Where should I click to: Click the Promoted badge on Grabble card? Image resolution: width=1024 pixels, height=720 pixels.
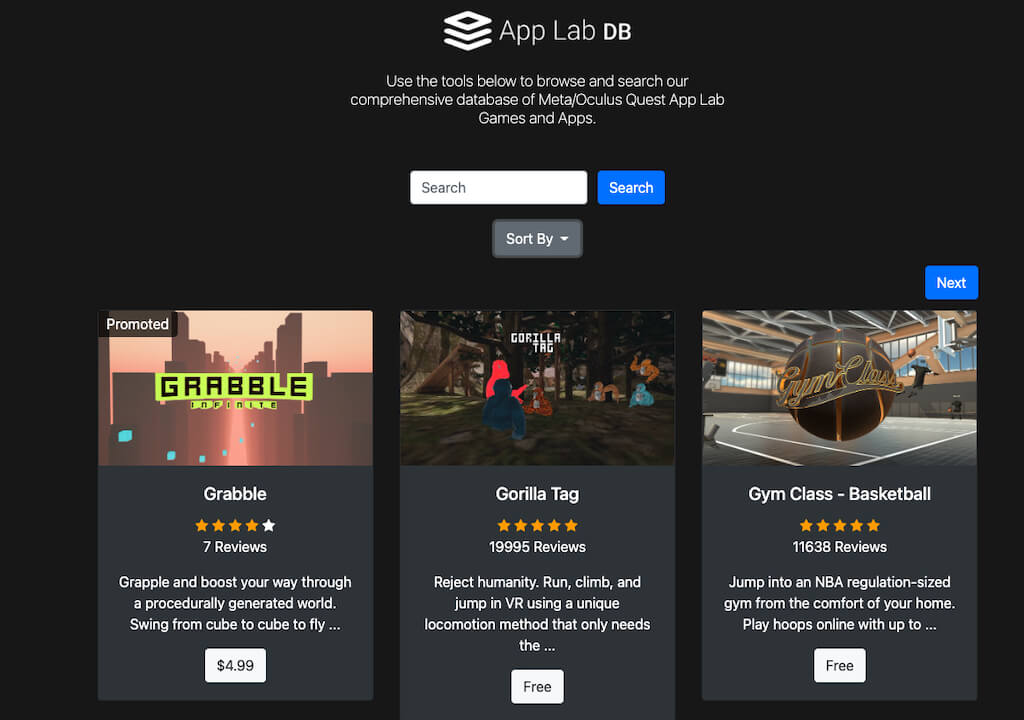(137, 324)
